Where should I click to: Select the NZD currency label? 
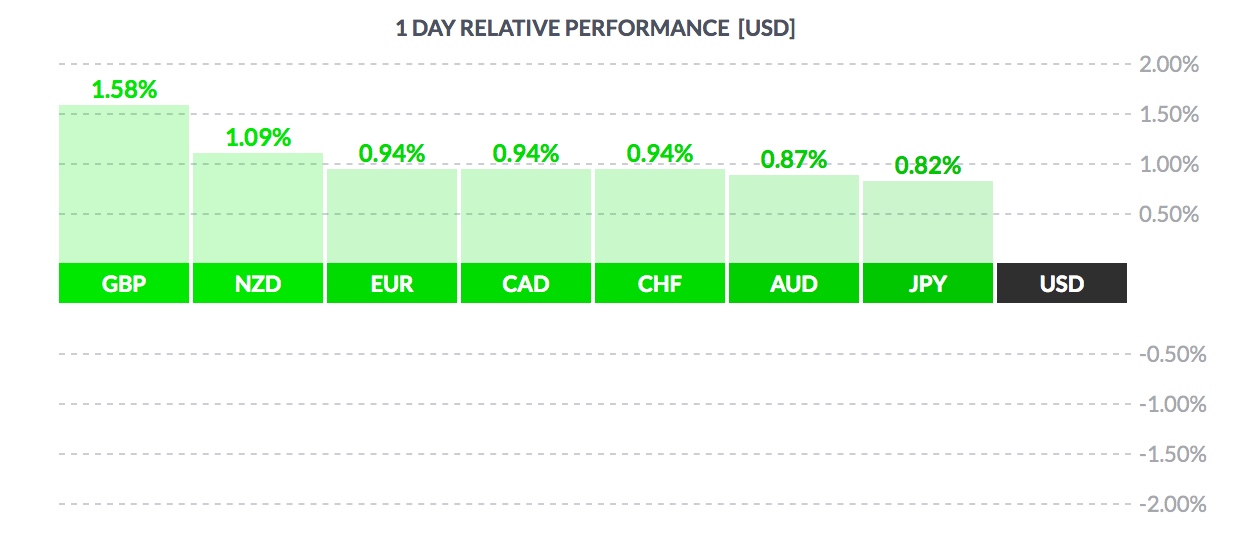click(x=258, y=283)
